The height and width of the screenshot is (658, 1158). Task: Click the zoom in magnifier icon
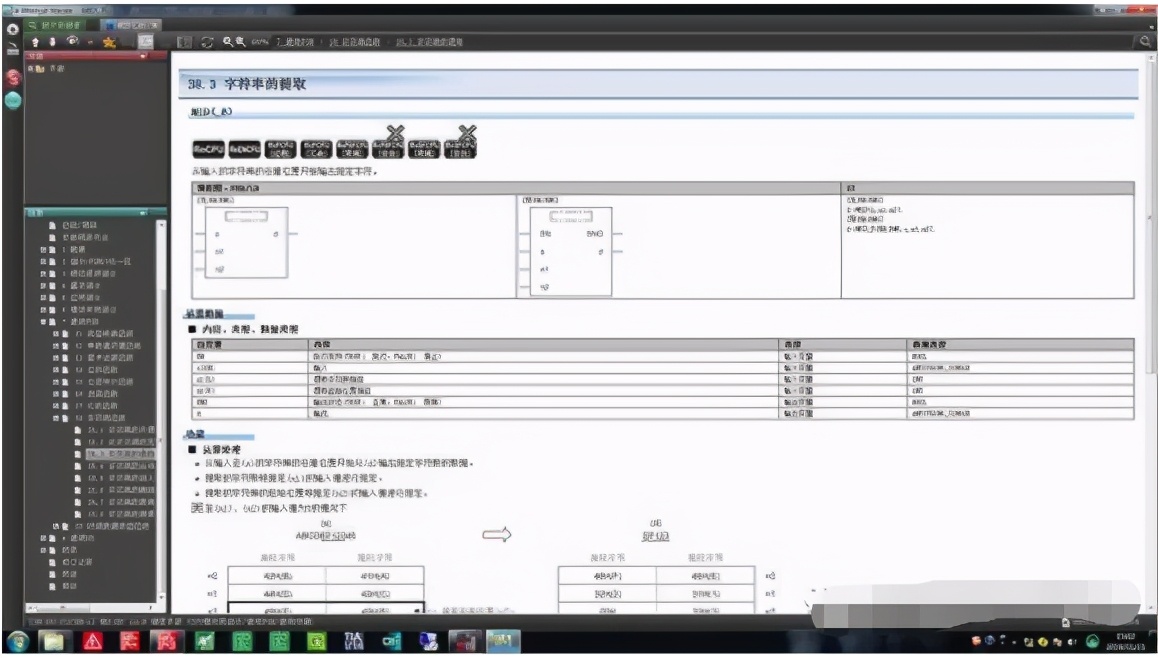pos(228,42)
